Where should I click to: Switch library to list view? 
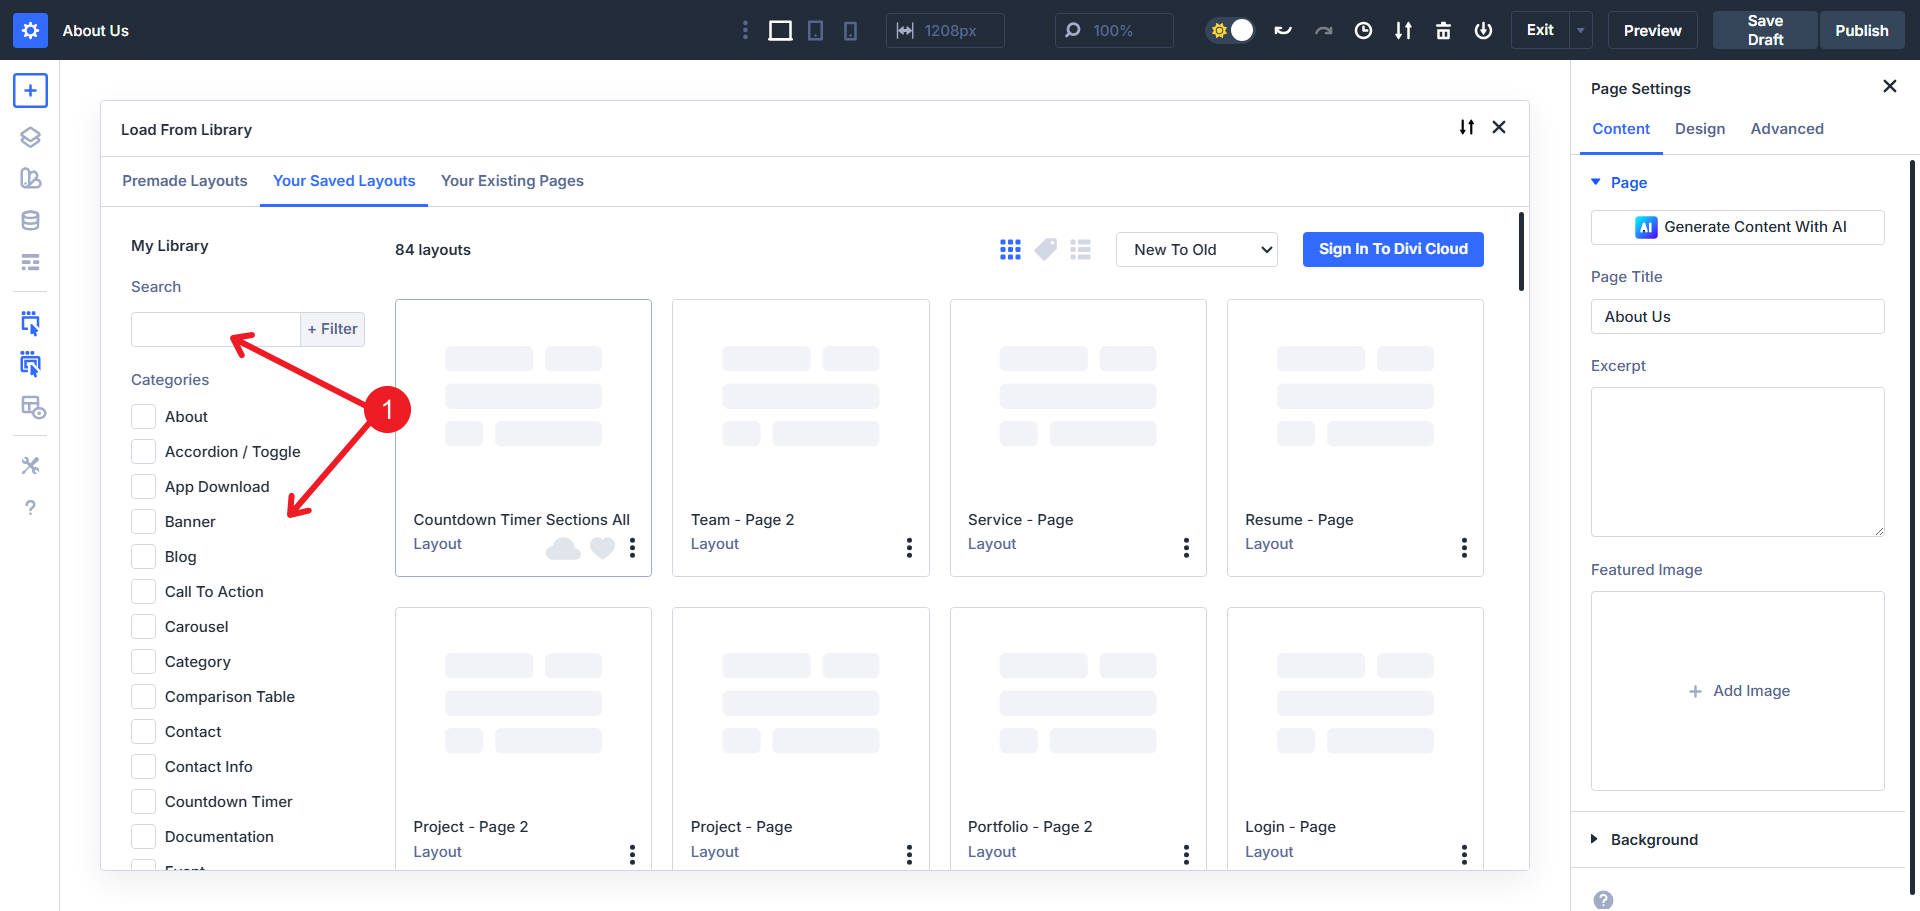pyautogui.click(x=1081, y=249)
